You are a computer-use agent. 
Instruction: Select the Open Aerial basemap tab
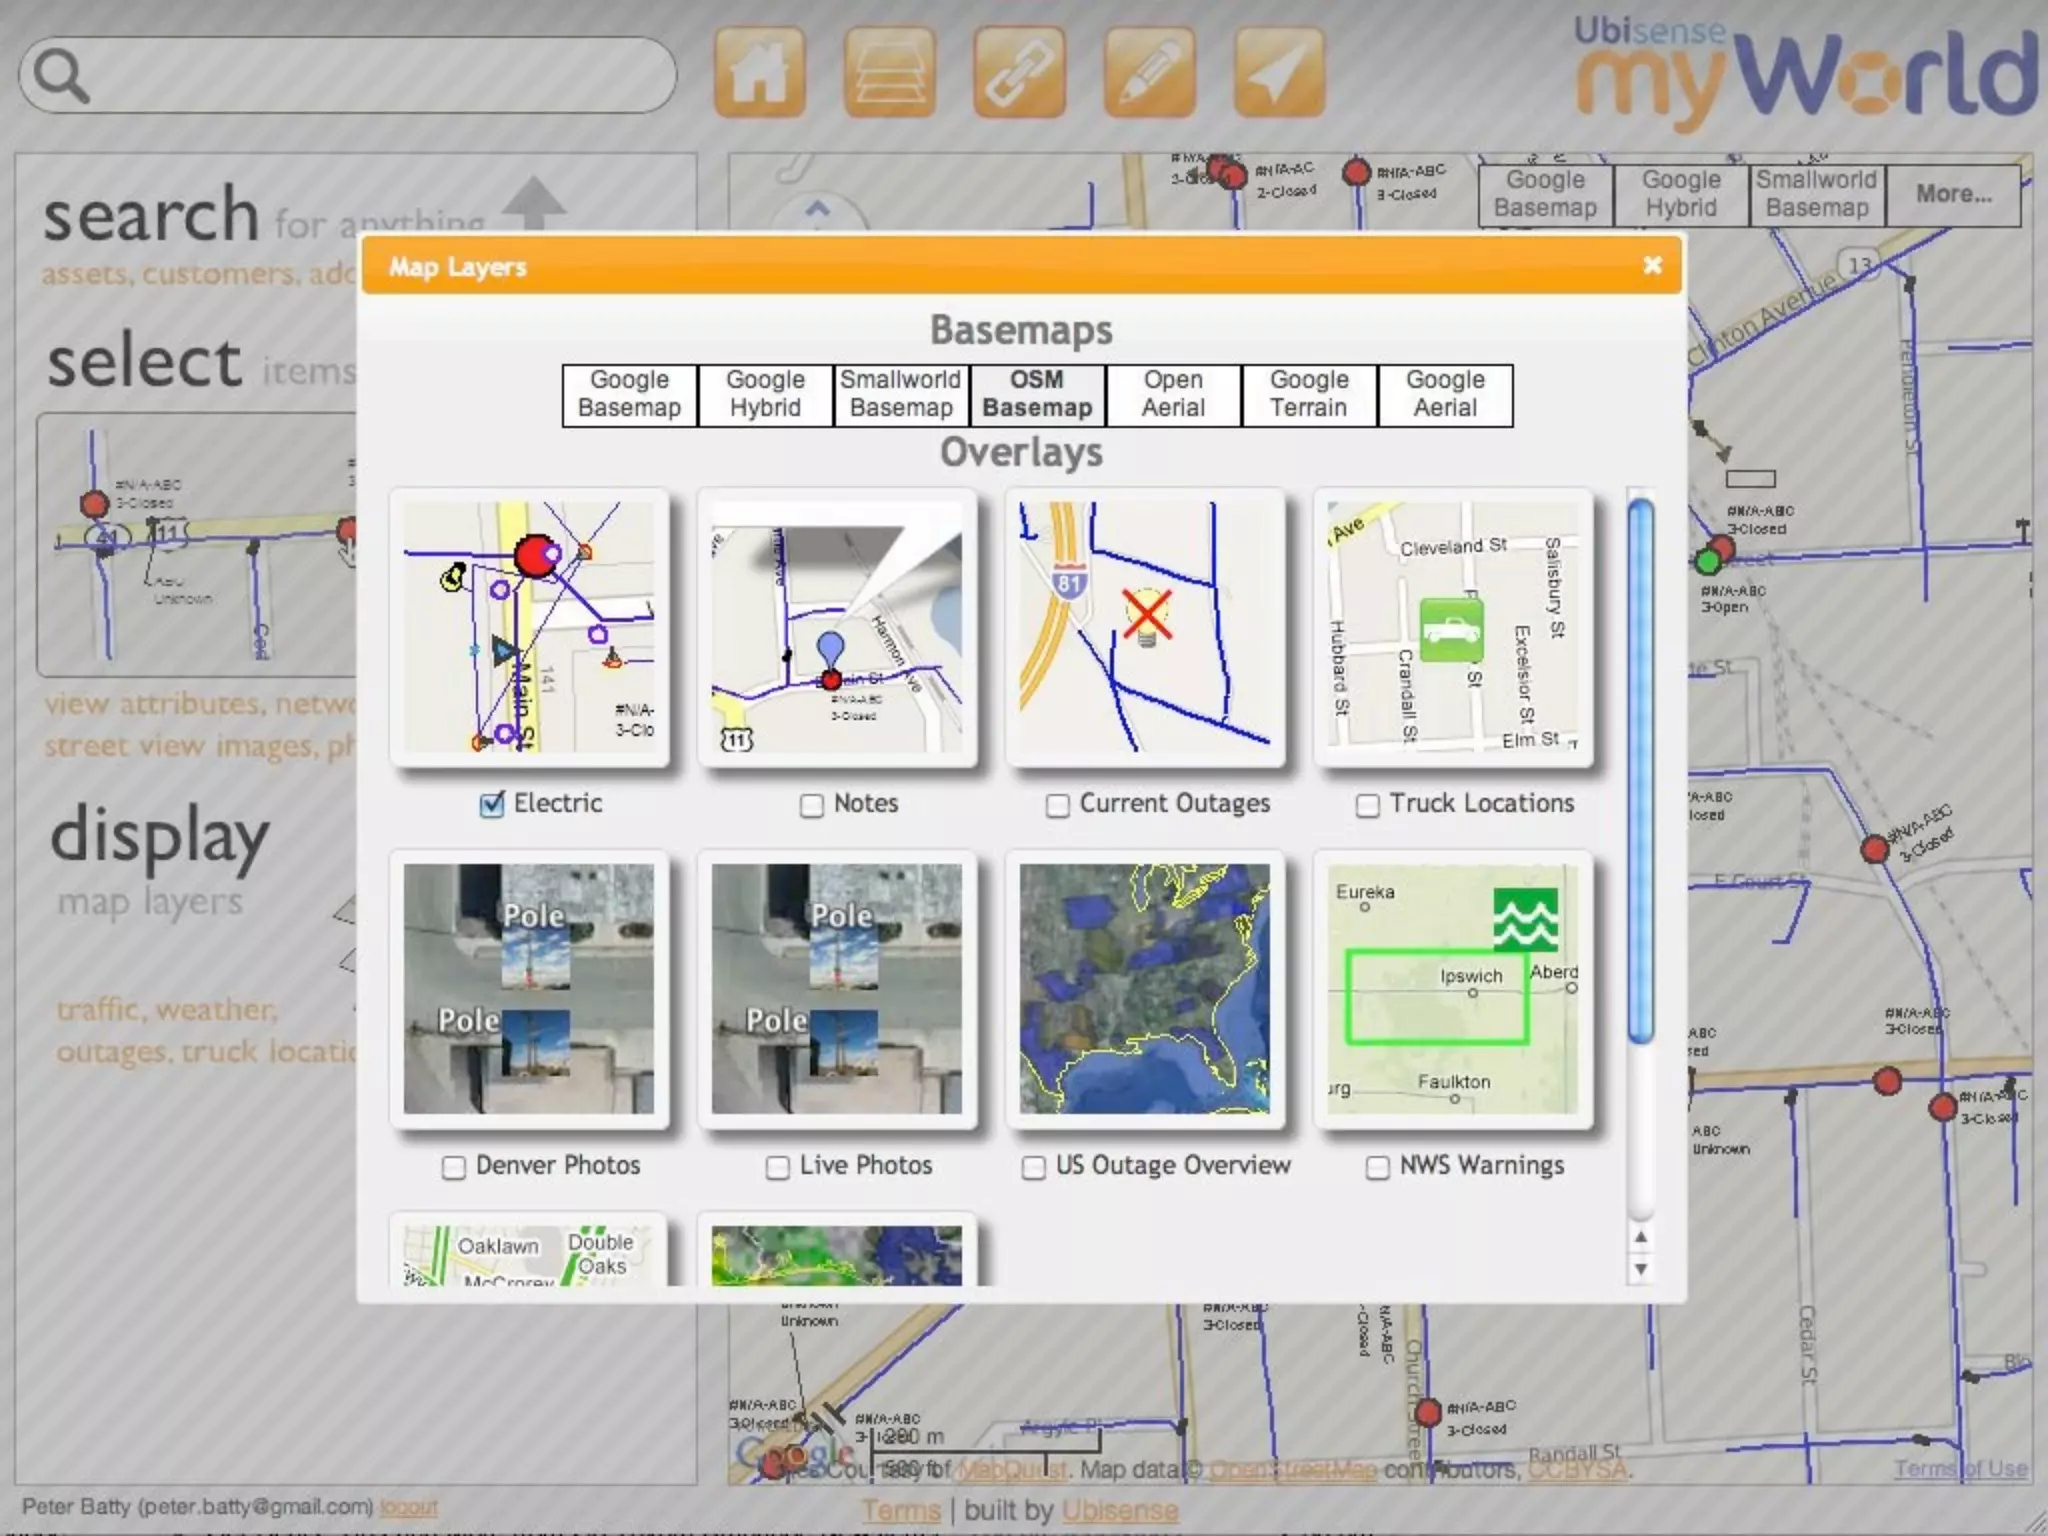(1173, 394)
